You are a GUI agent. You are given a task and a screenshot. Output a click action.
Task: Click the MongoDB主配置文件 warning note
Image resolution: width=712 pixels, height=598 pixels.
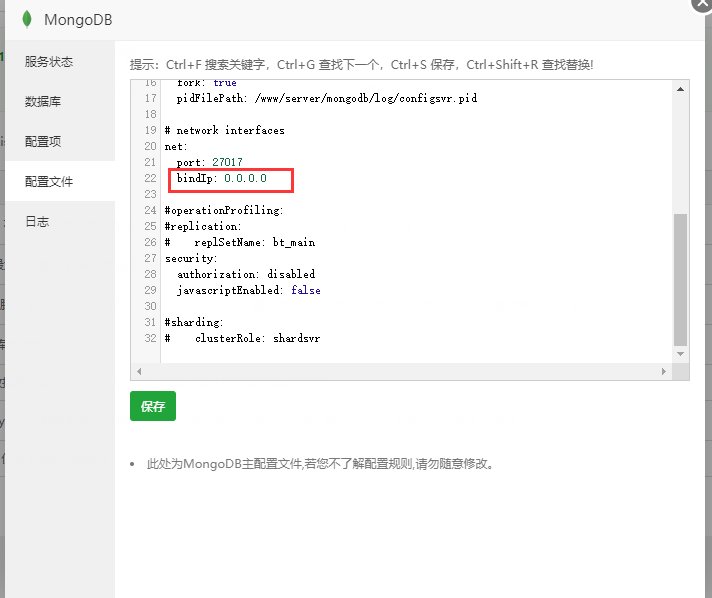[x=320, y=464]
